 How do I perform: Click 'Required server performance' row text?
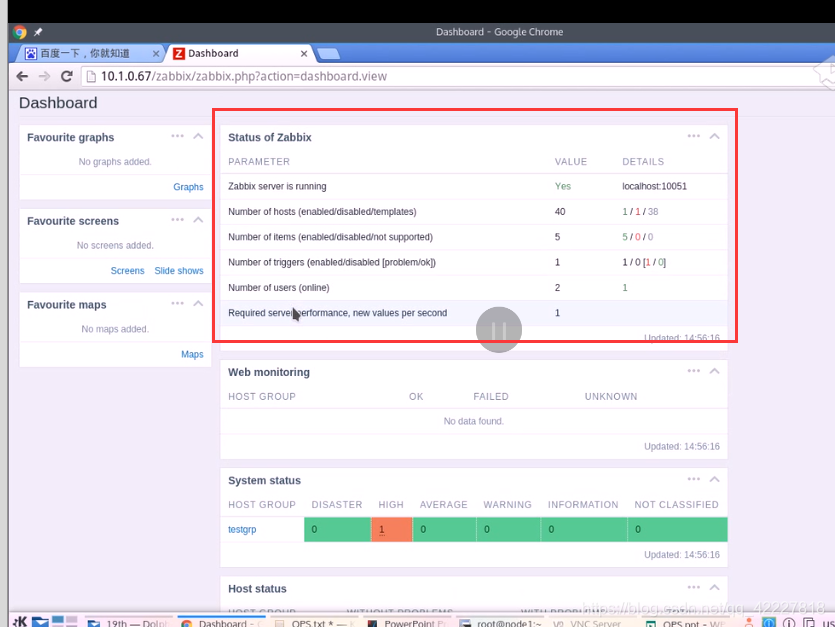click(x=338, y=313)
